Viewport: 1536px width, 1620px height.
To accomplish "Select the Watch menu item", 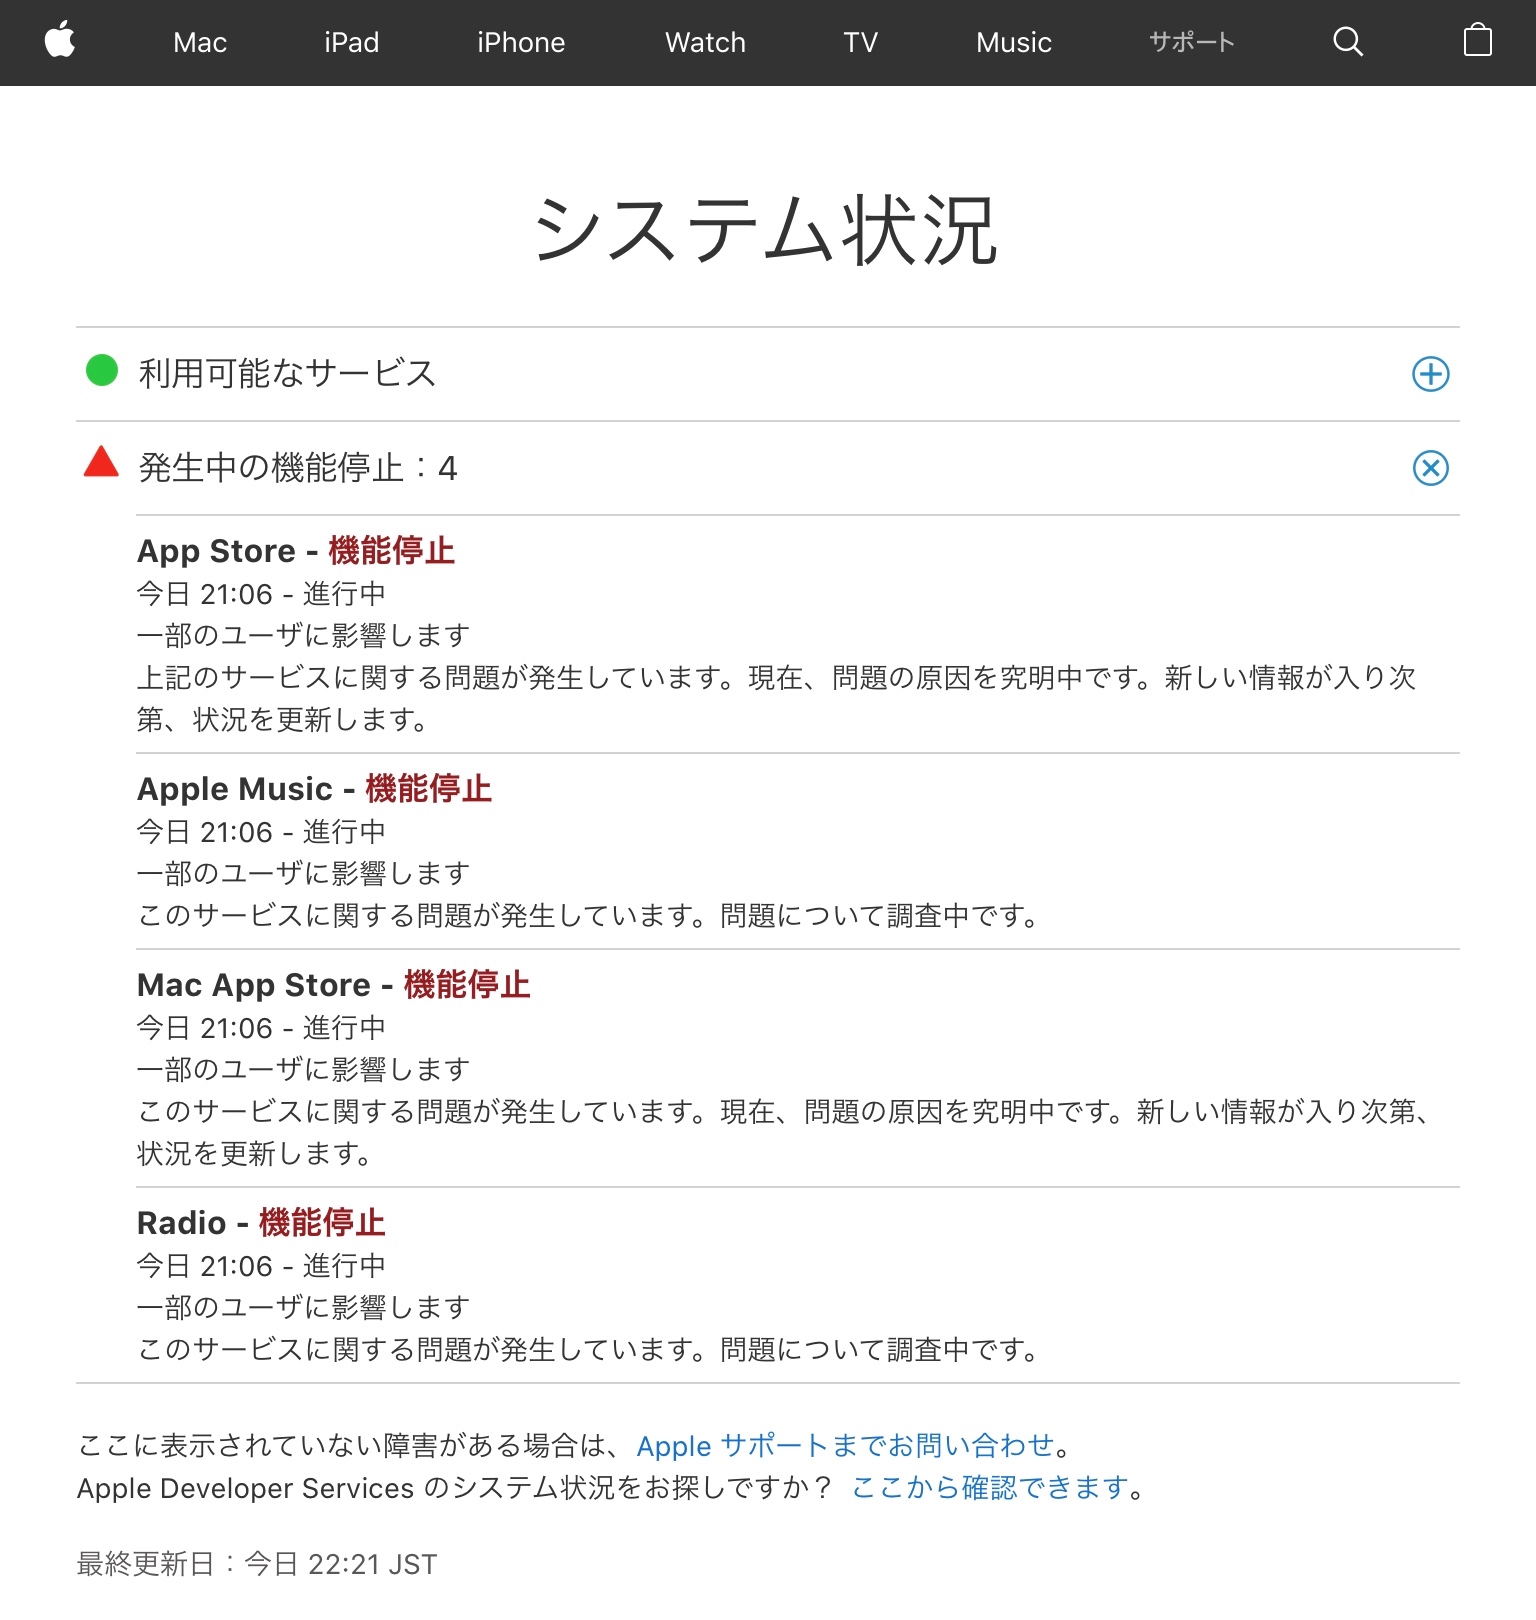I will click(x=706, y=43).
